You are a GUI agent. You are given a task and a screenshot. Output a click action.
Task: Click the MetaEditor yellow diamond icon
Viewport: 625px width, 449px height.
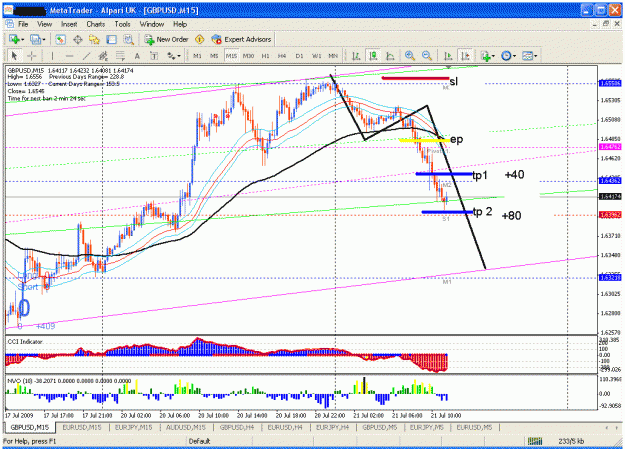pos(199,39)
